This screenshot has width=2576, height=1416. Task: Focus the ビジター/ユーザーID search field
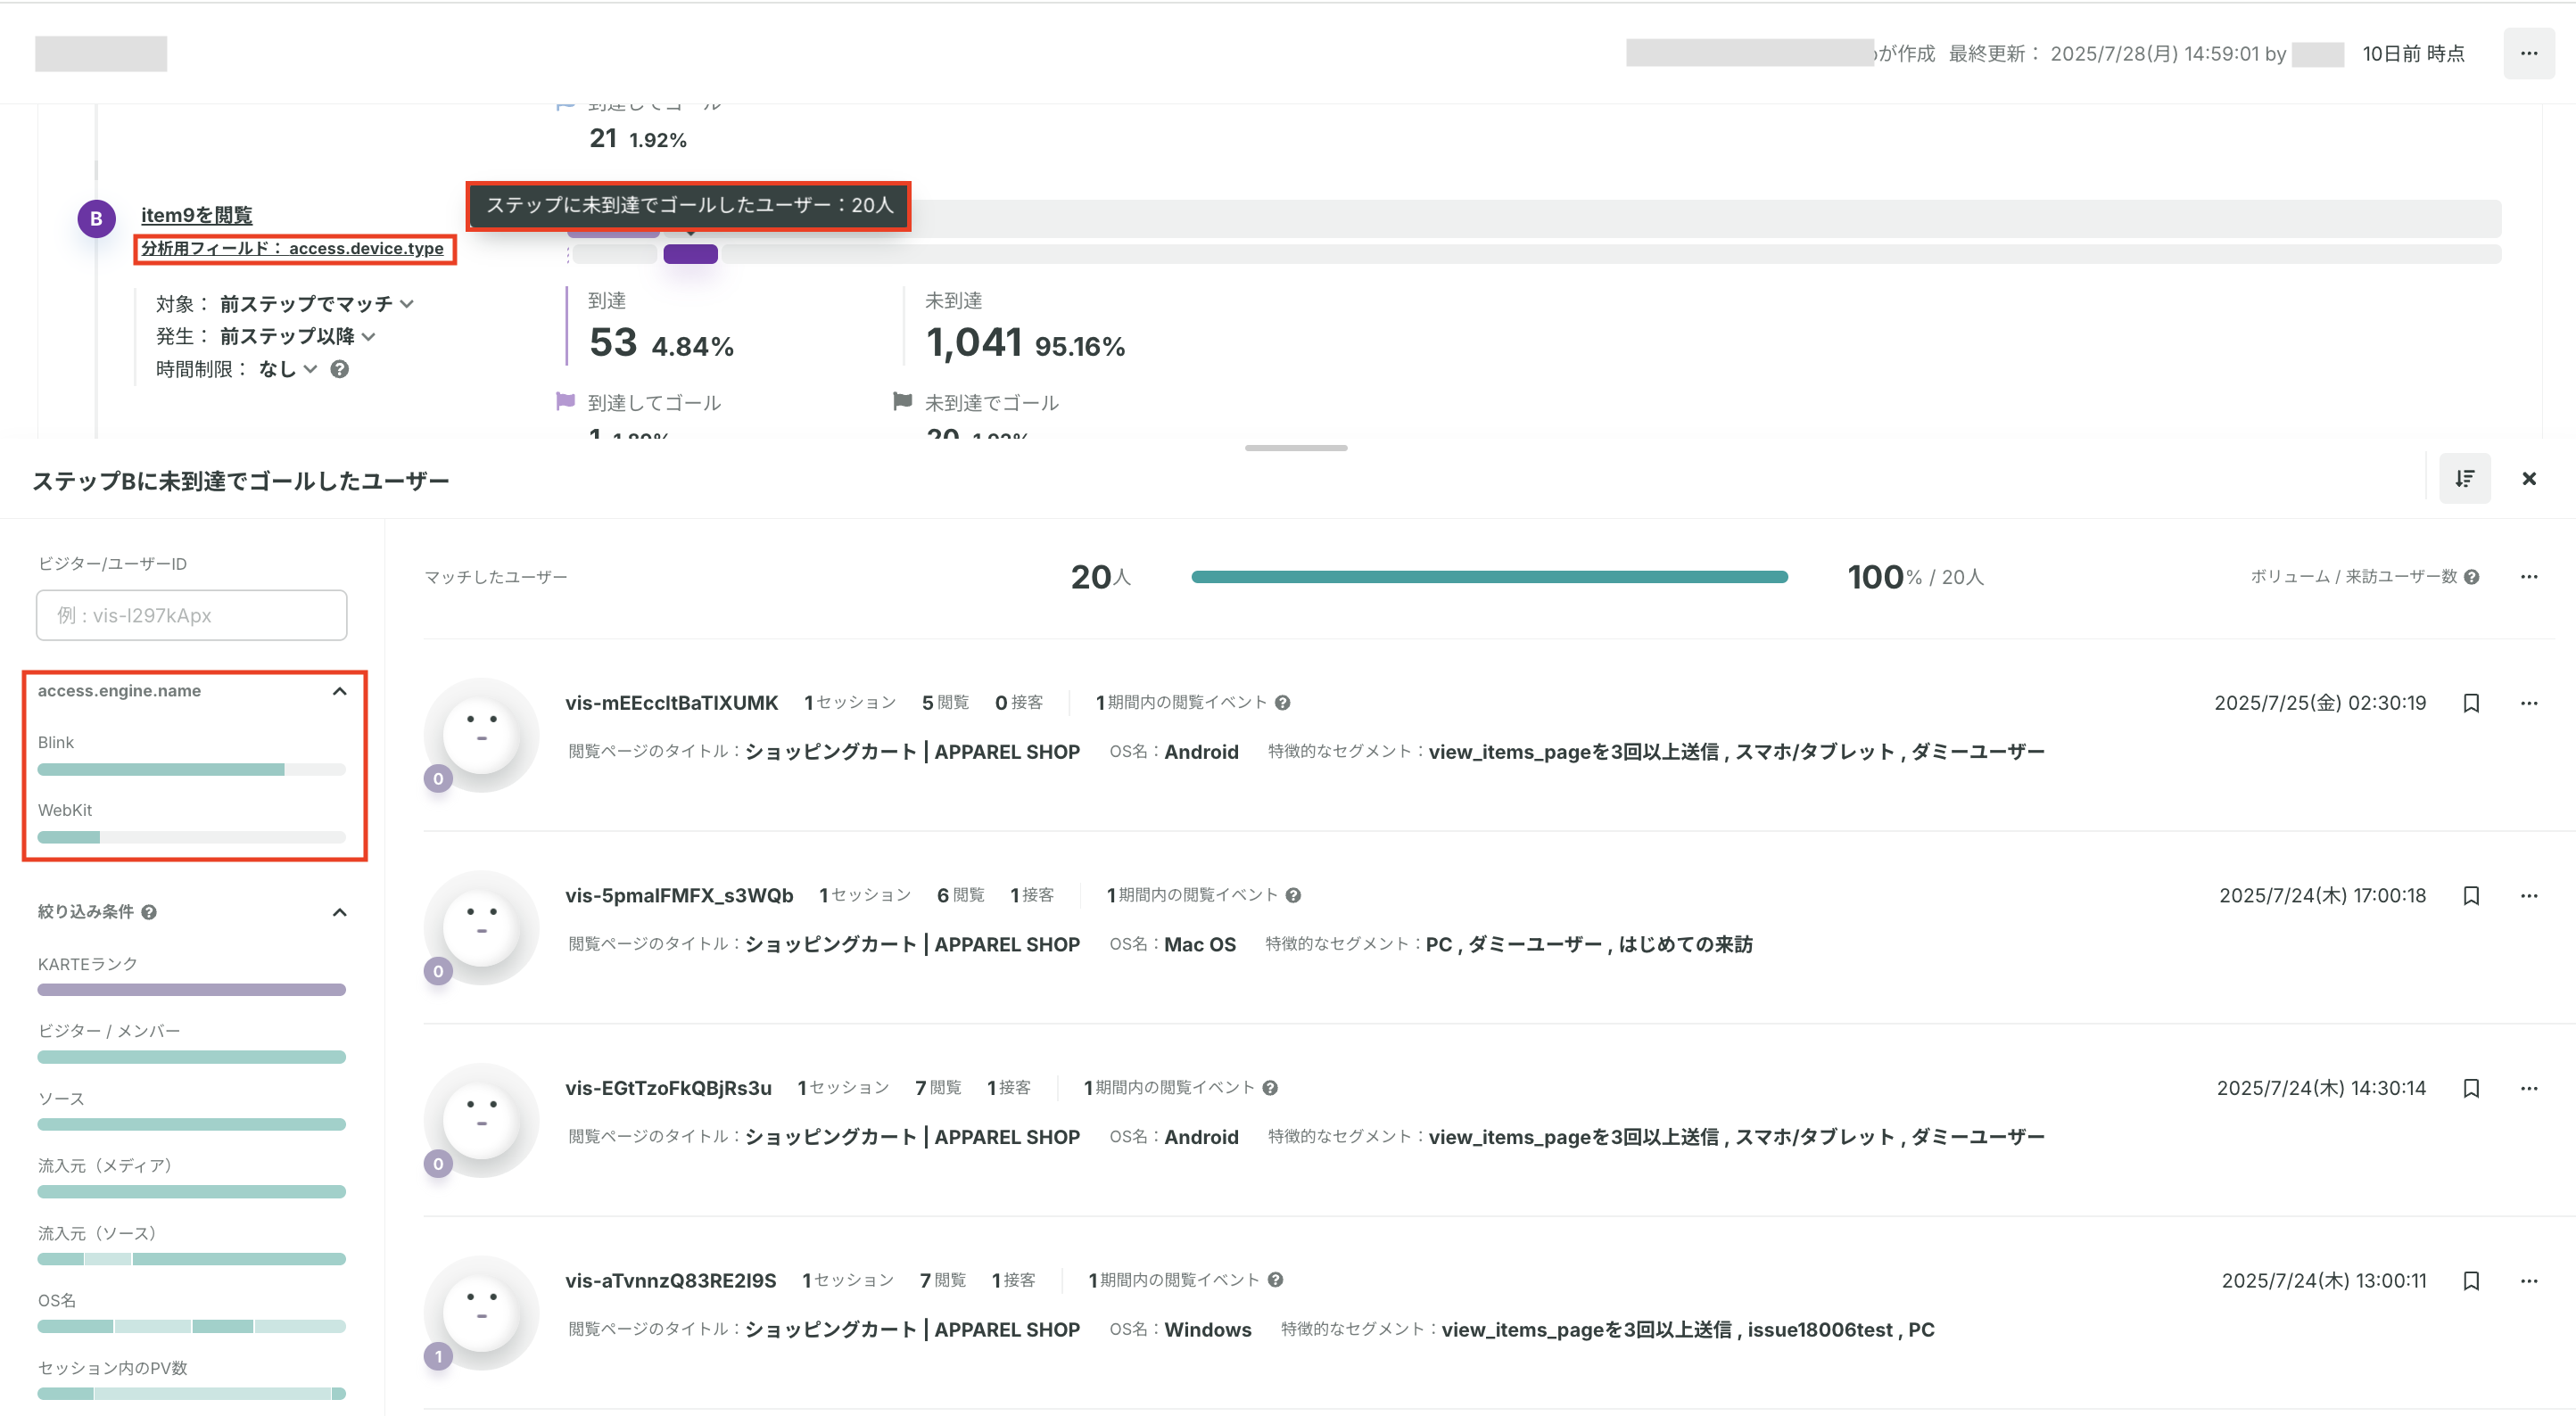click(191, 615)
